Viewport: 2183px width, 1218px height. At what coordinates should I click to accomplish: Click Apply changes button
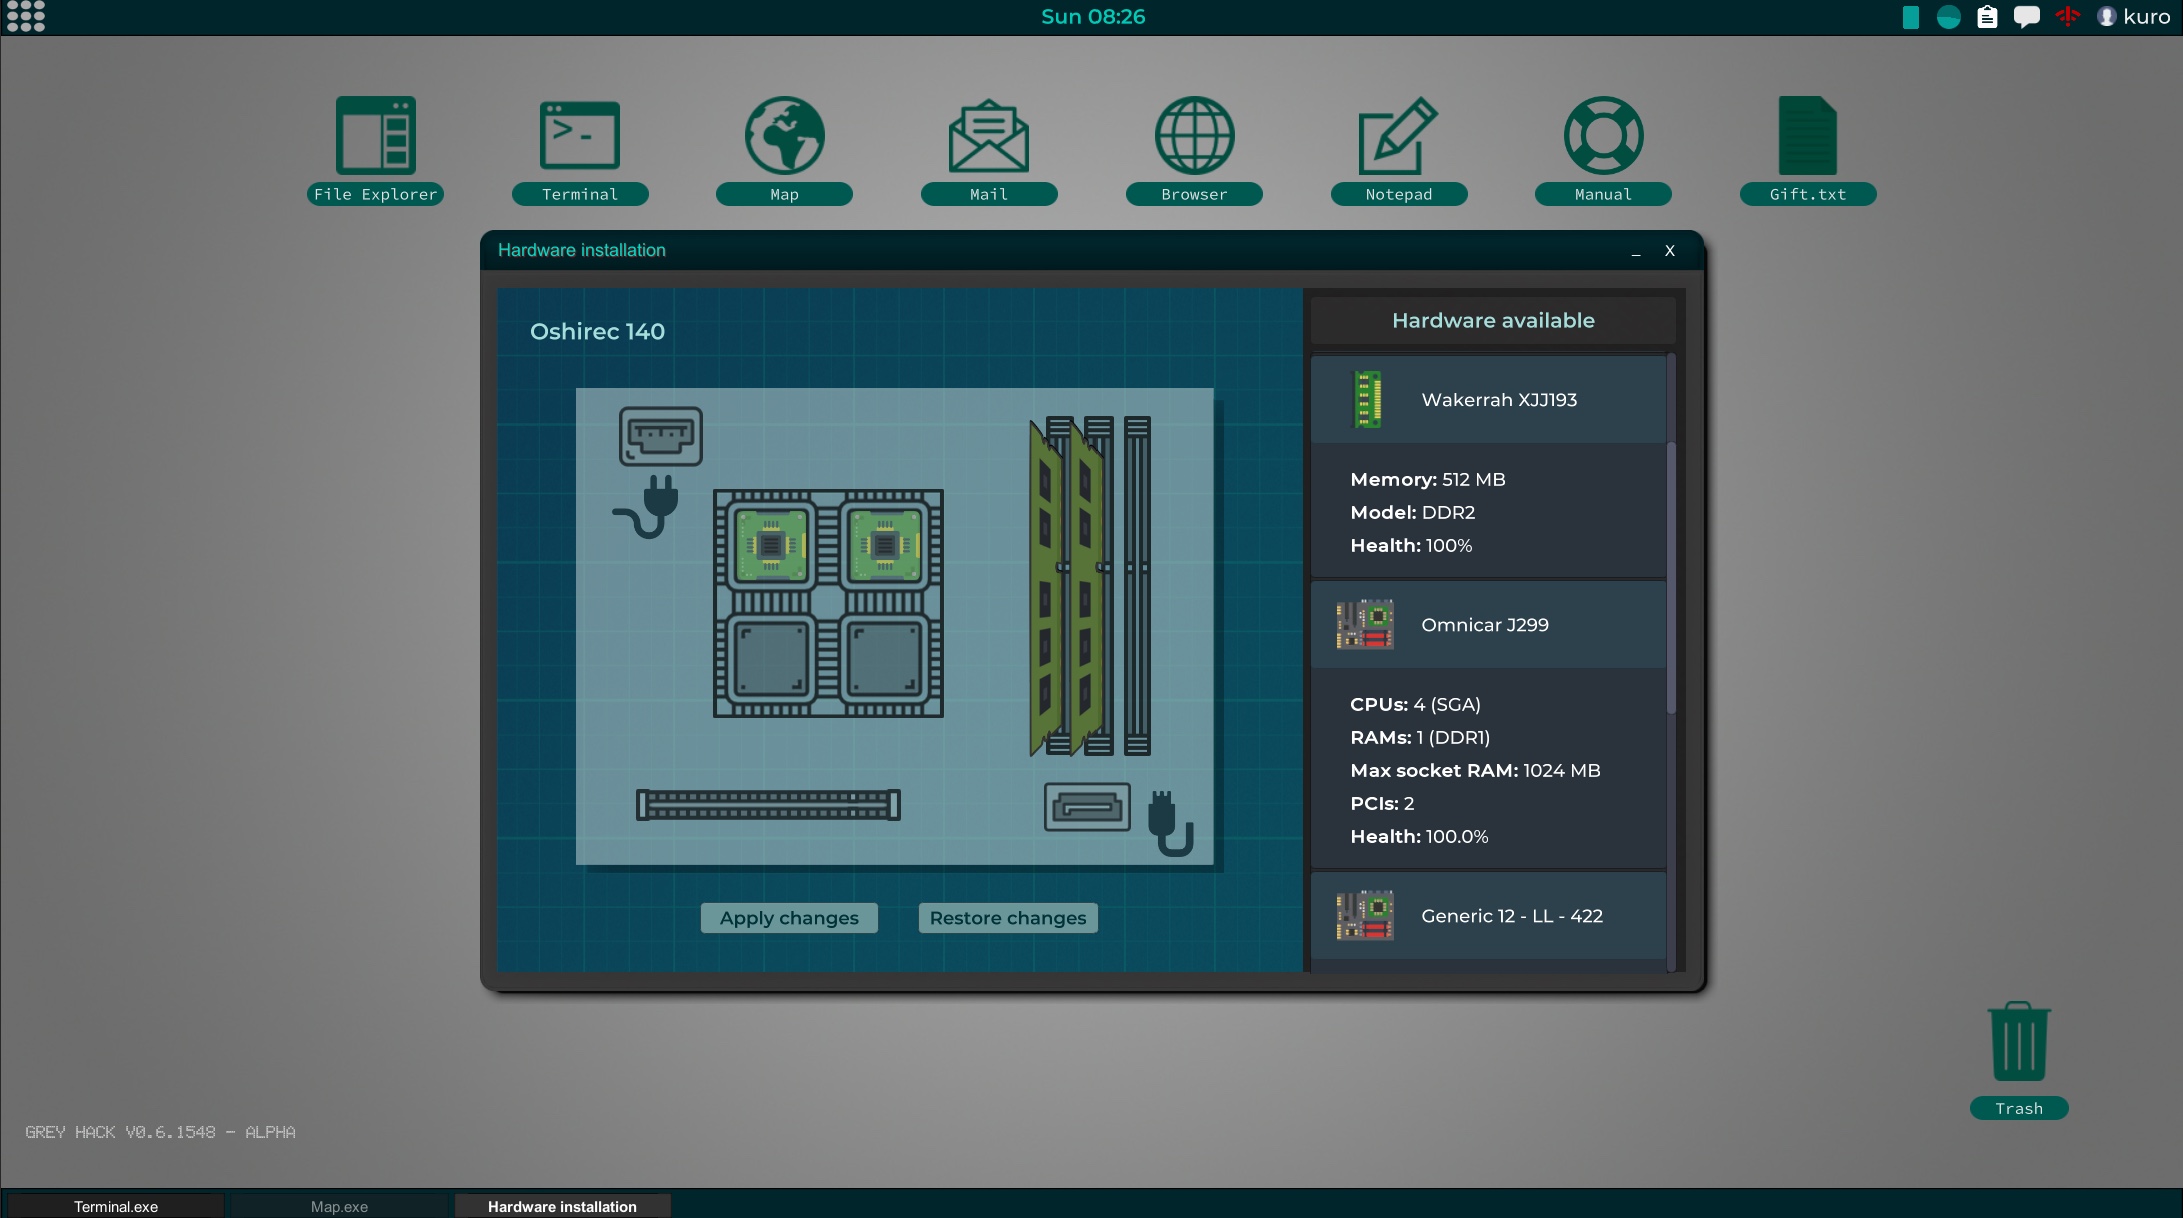click(790, 916)
